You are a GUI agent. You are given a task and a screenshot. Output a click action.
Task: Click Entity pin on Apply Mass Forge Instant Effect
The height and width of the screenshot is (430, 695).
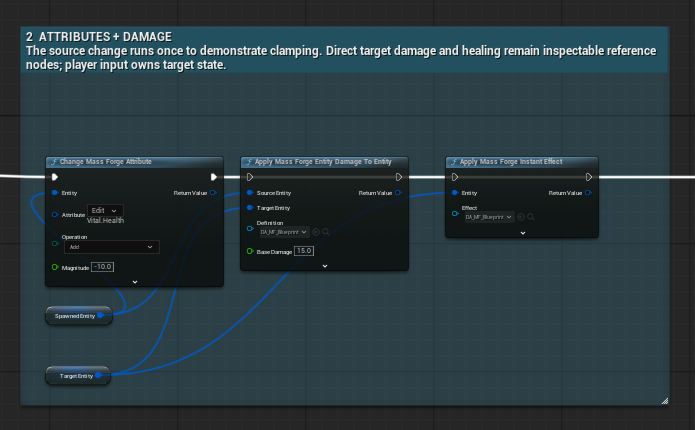pos(455,193)
